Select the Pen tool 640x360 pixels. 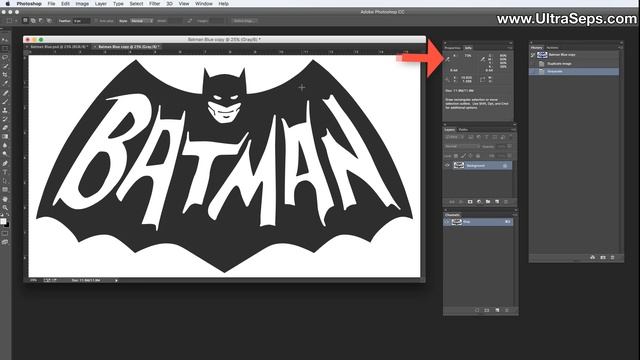coord(5,163)
